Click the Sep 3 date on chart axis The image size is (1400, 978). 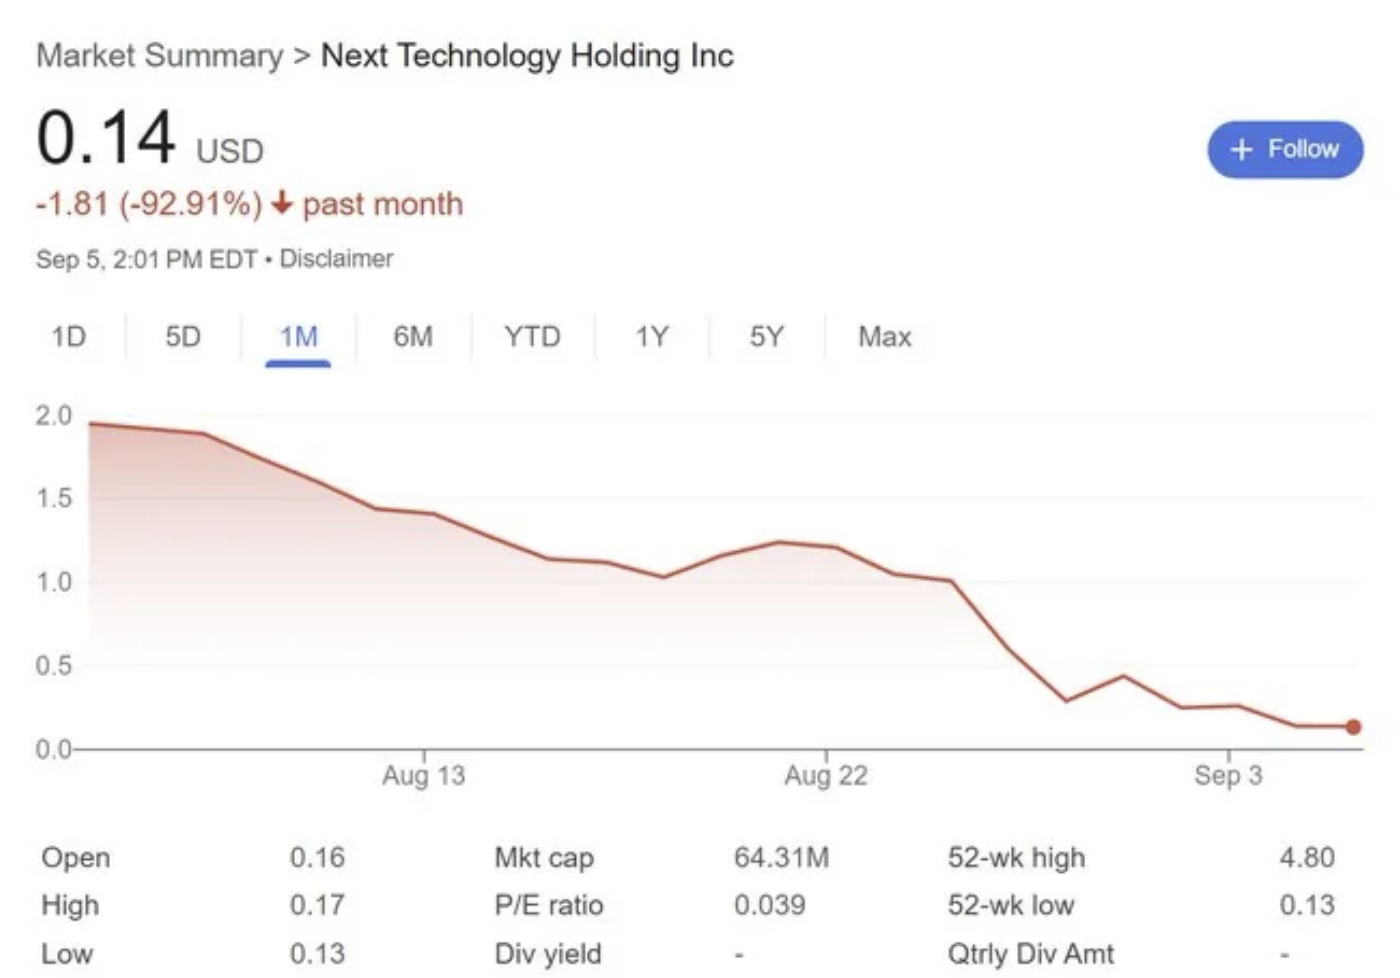(1228, 776)
